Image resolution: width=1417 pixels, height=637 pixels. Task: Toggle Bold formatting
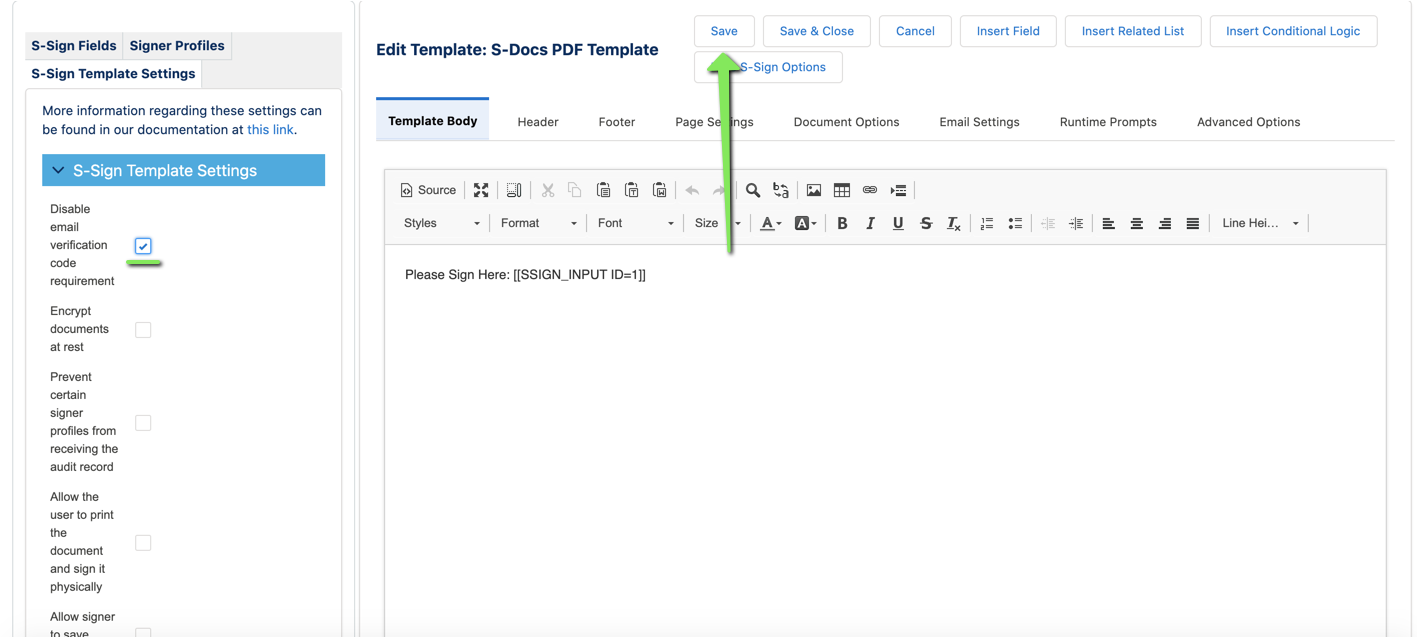[842, 223]
